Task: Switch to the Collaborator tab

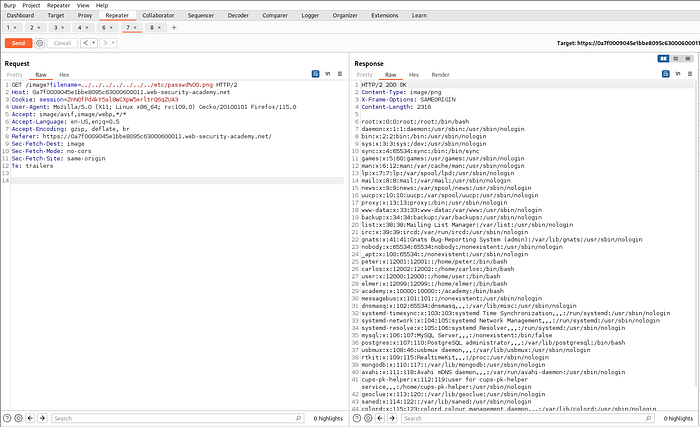Action: [x=157, y=16]
